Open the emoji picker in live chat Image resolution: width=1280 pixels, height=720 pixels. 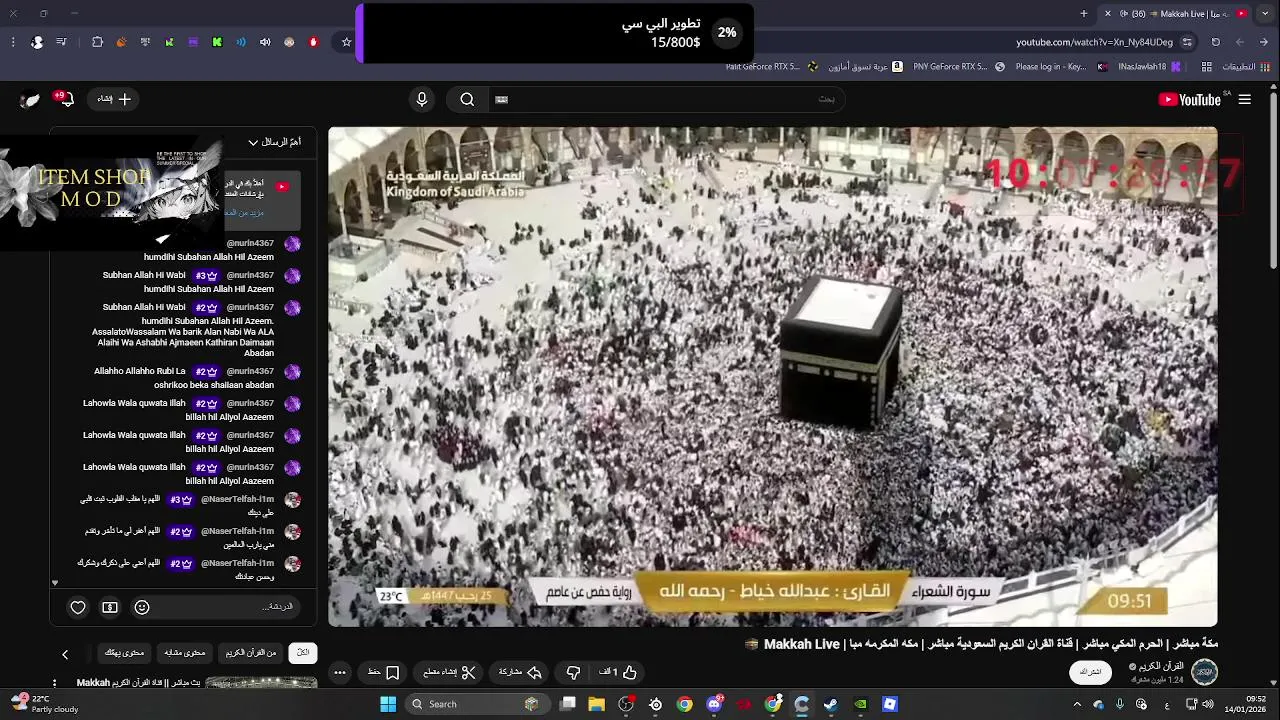[142, 607]
